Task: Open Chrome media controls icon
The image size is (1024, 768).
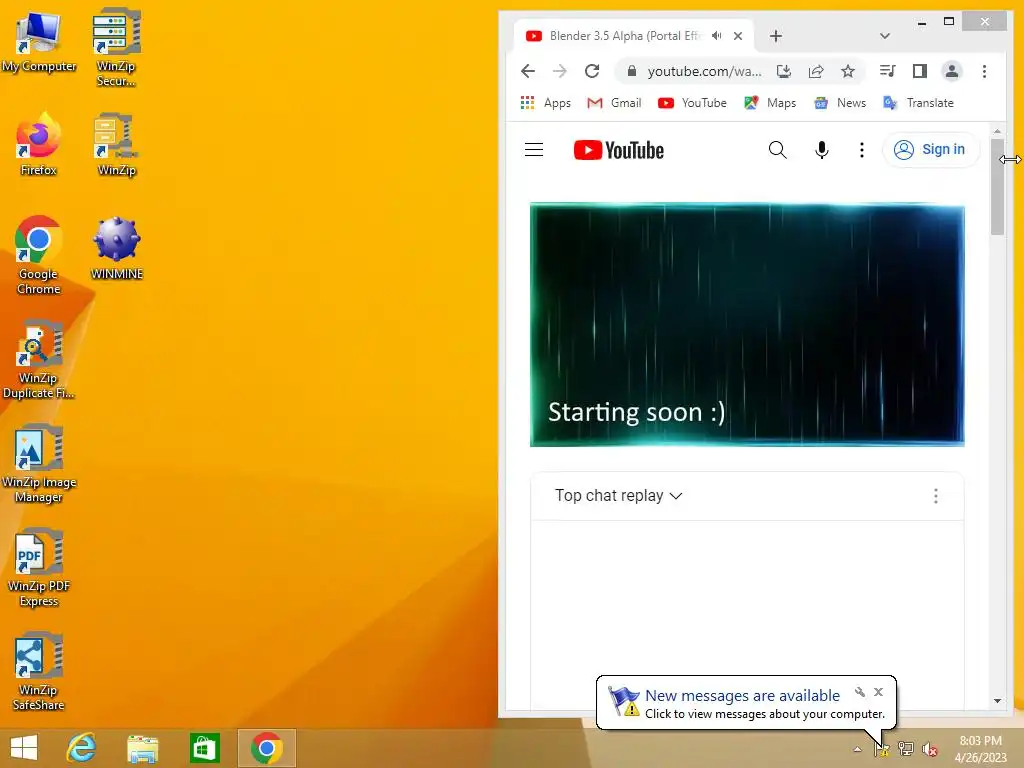Action: point(888,71)
